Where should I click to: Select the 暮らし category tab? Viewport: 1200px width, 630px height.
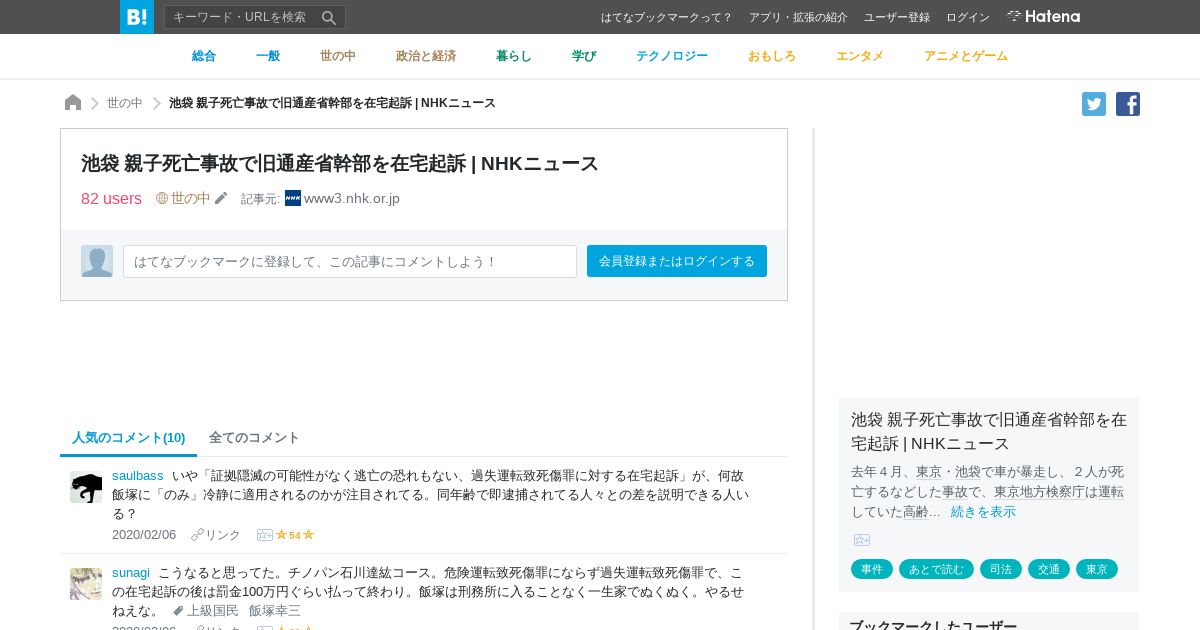(x=514, y=56)
